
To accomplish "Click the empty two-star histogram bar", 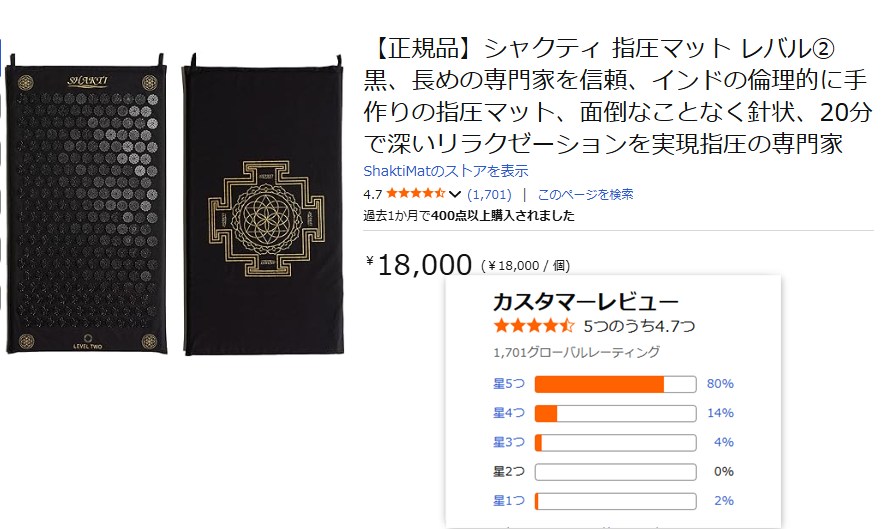I will (x=615, y=471).
